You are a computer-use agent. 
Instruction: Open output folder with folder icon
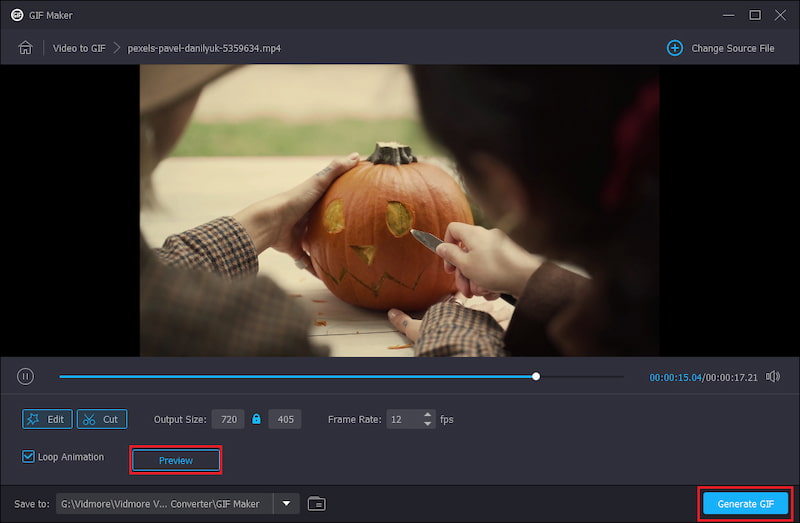click(317, 503)
